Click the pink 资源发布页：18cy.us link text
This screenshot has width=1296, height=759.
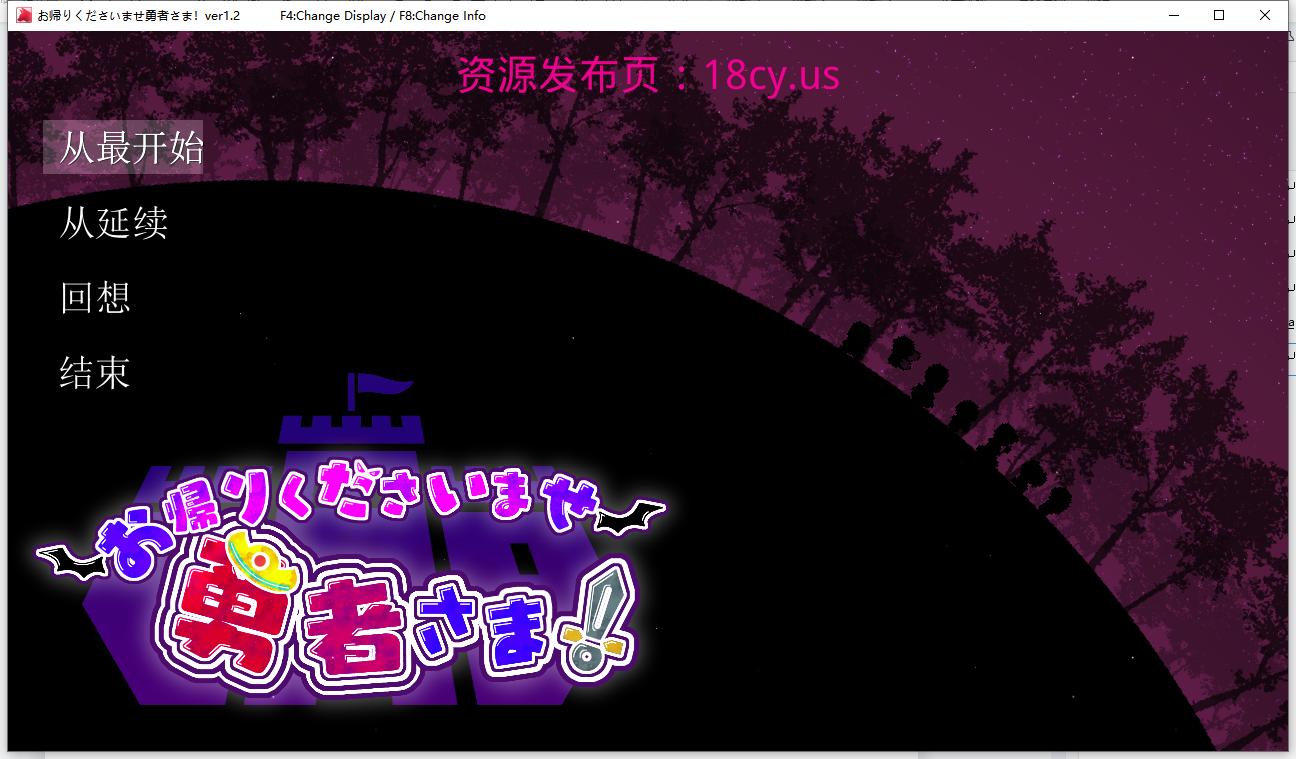coord(649,76)
